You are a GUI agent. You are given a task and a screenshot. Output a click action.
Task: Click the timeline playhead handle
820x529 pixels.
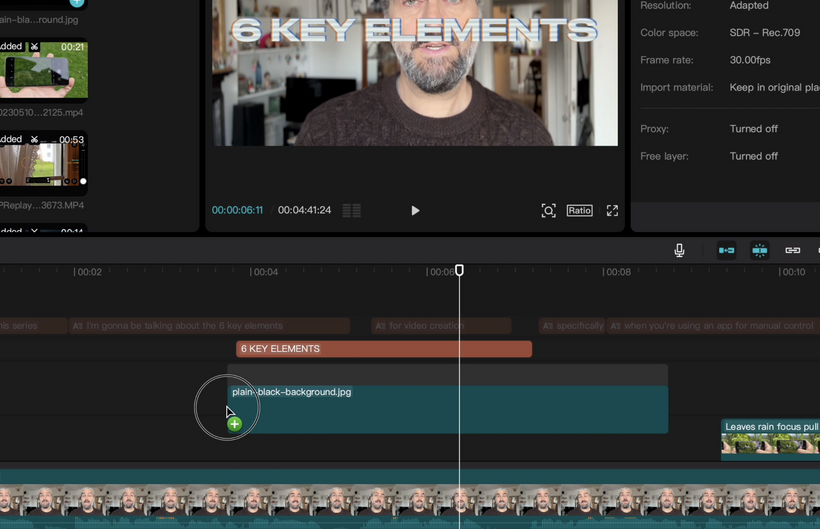[460, 271]
